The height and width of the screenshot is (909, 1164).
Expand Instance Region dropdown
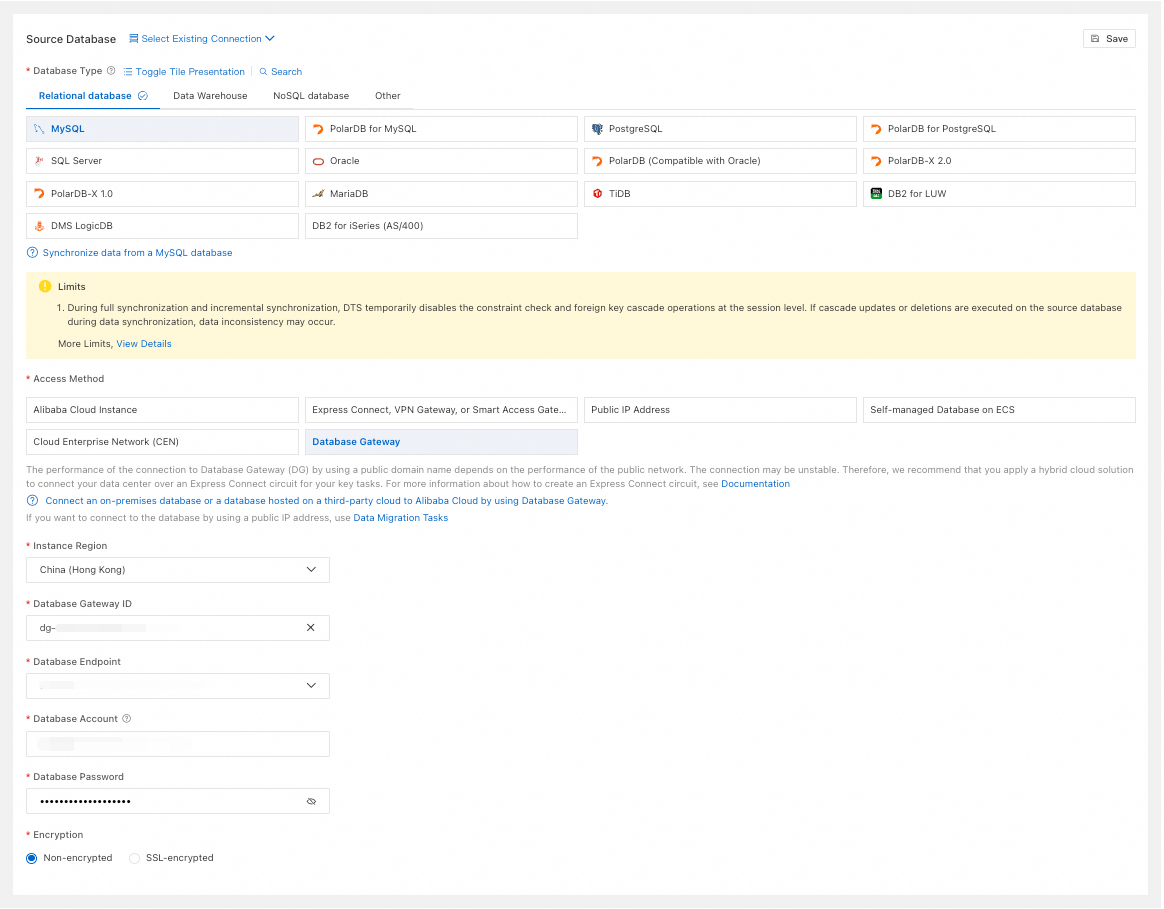point(177,570)
